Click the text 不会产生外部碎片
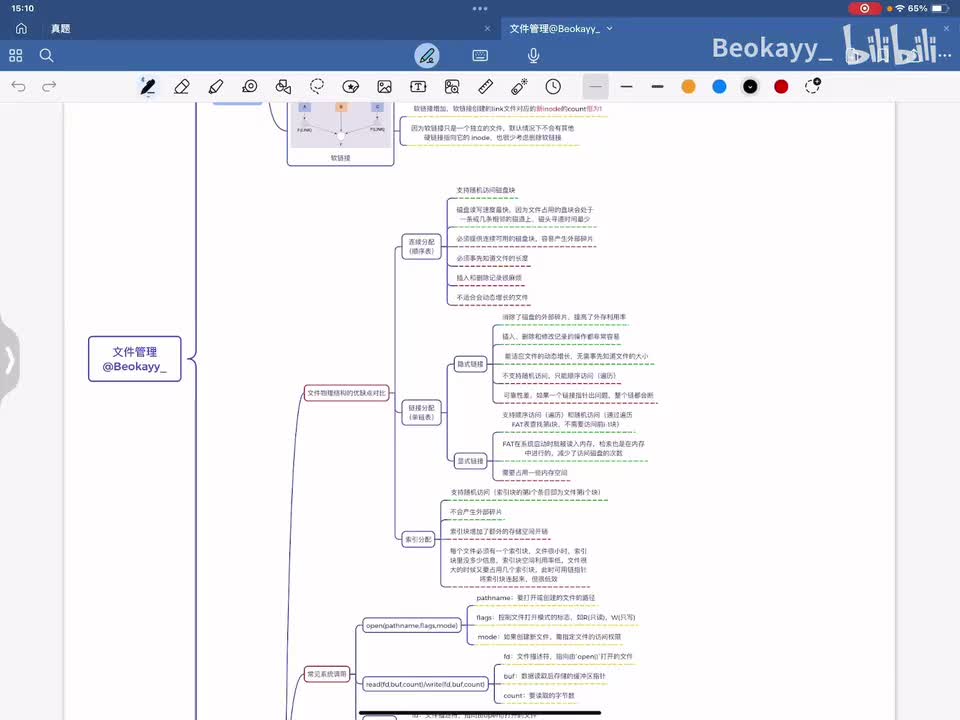The image size is (960, 720). pyautogui.click(x=476, y=512)
